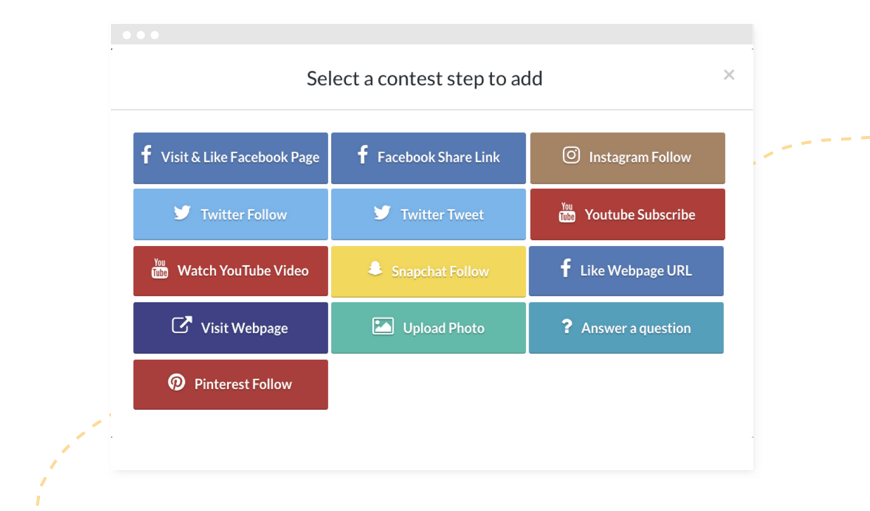Select the Upload Photo step
Viewport: 870px width, 511px height.
click(428, 328)
